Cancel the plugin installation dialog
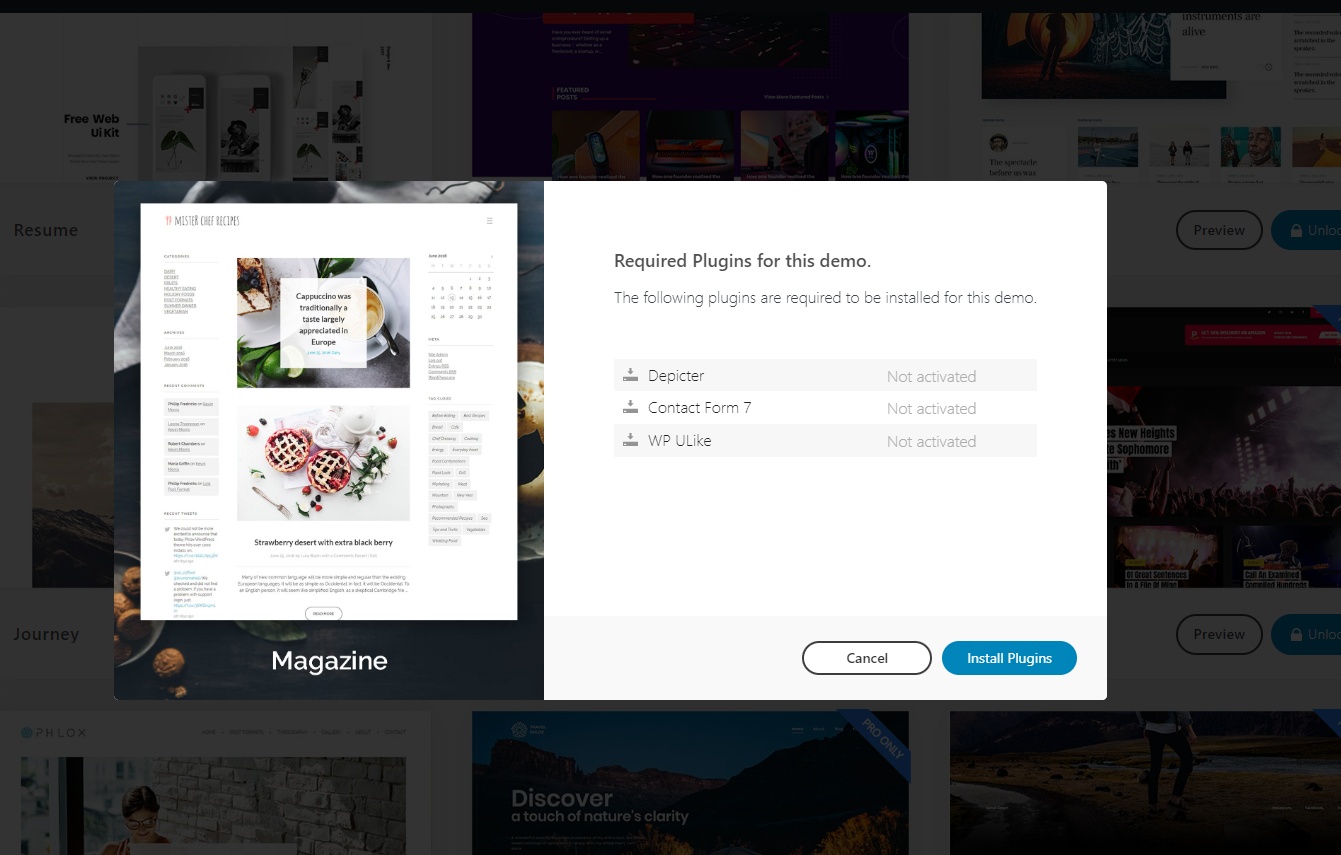 click(867, 658)
